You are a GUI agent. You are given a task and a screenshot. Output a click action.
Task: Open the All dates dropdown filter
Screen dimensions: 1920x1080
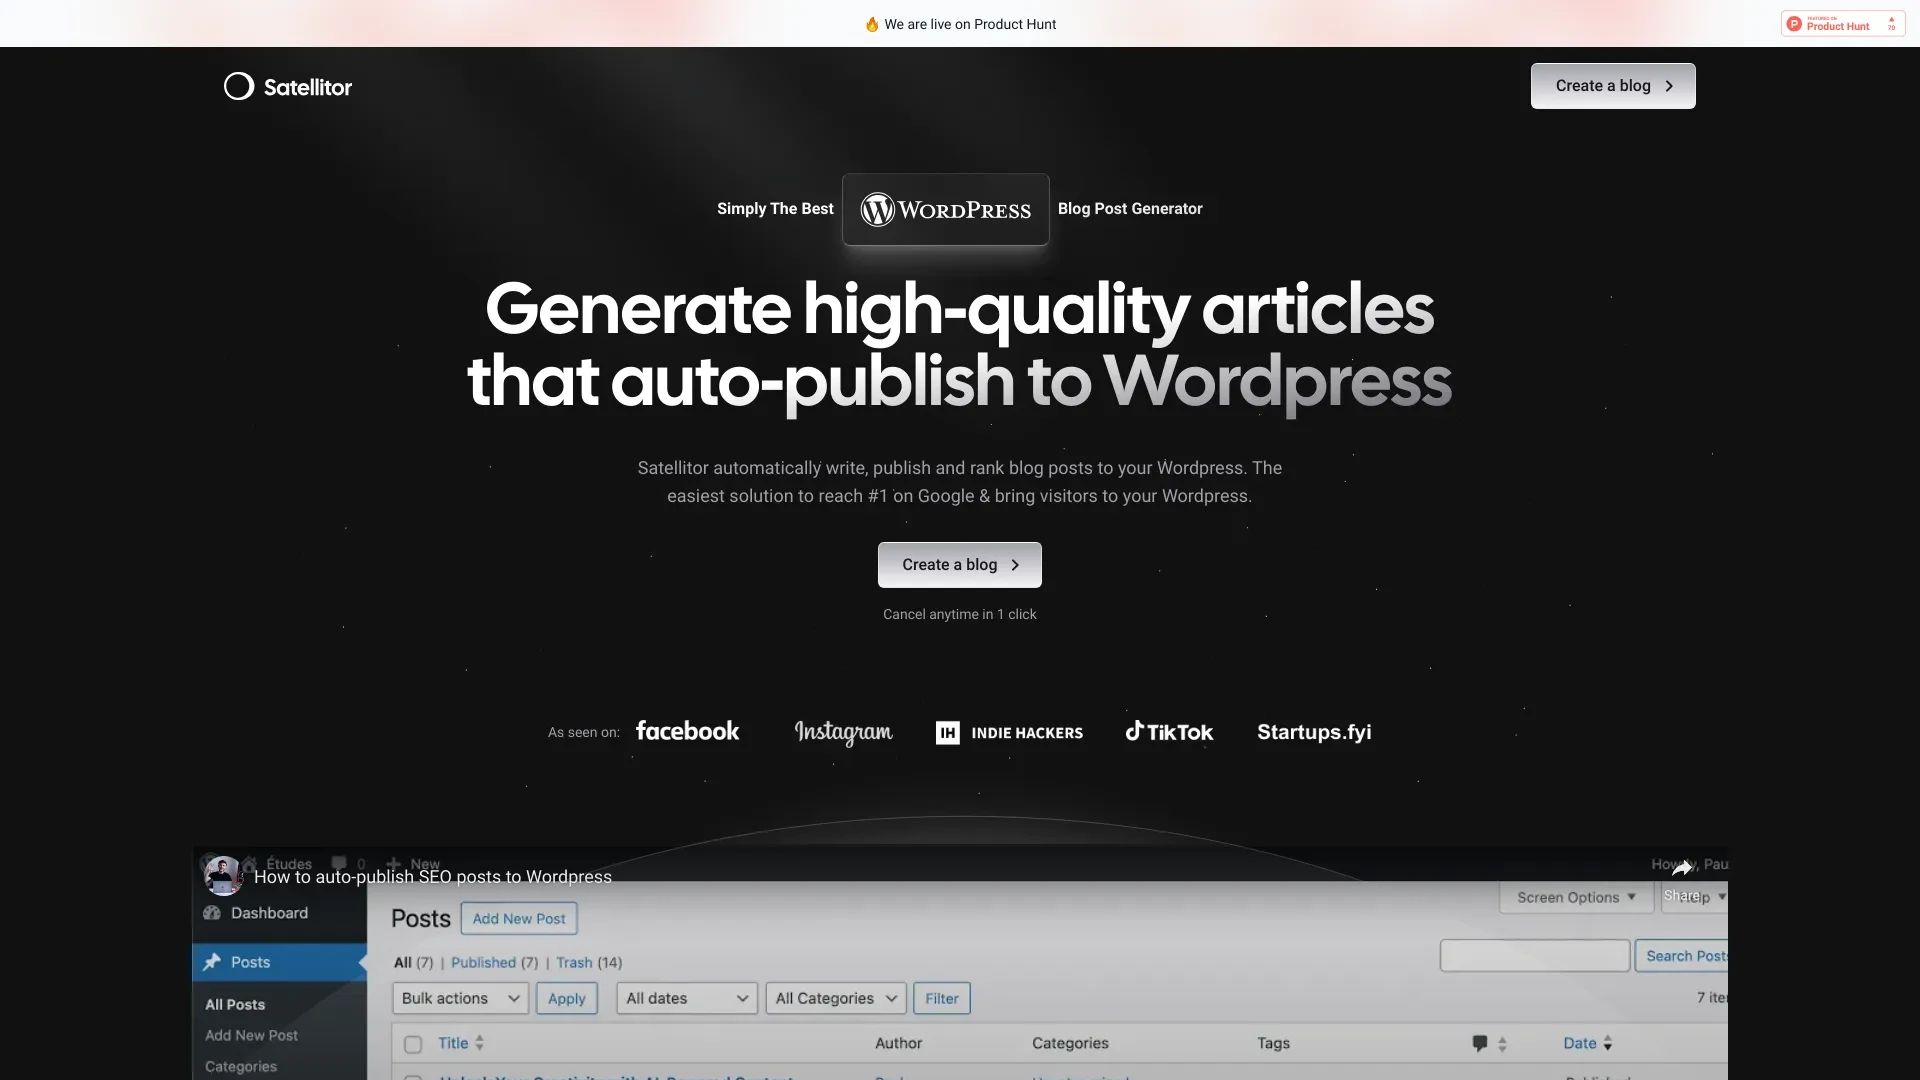682,997
